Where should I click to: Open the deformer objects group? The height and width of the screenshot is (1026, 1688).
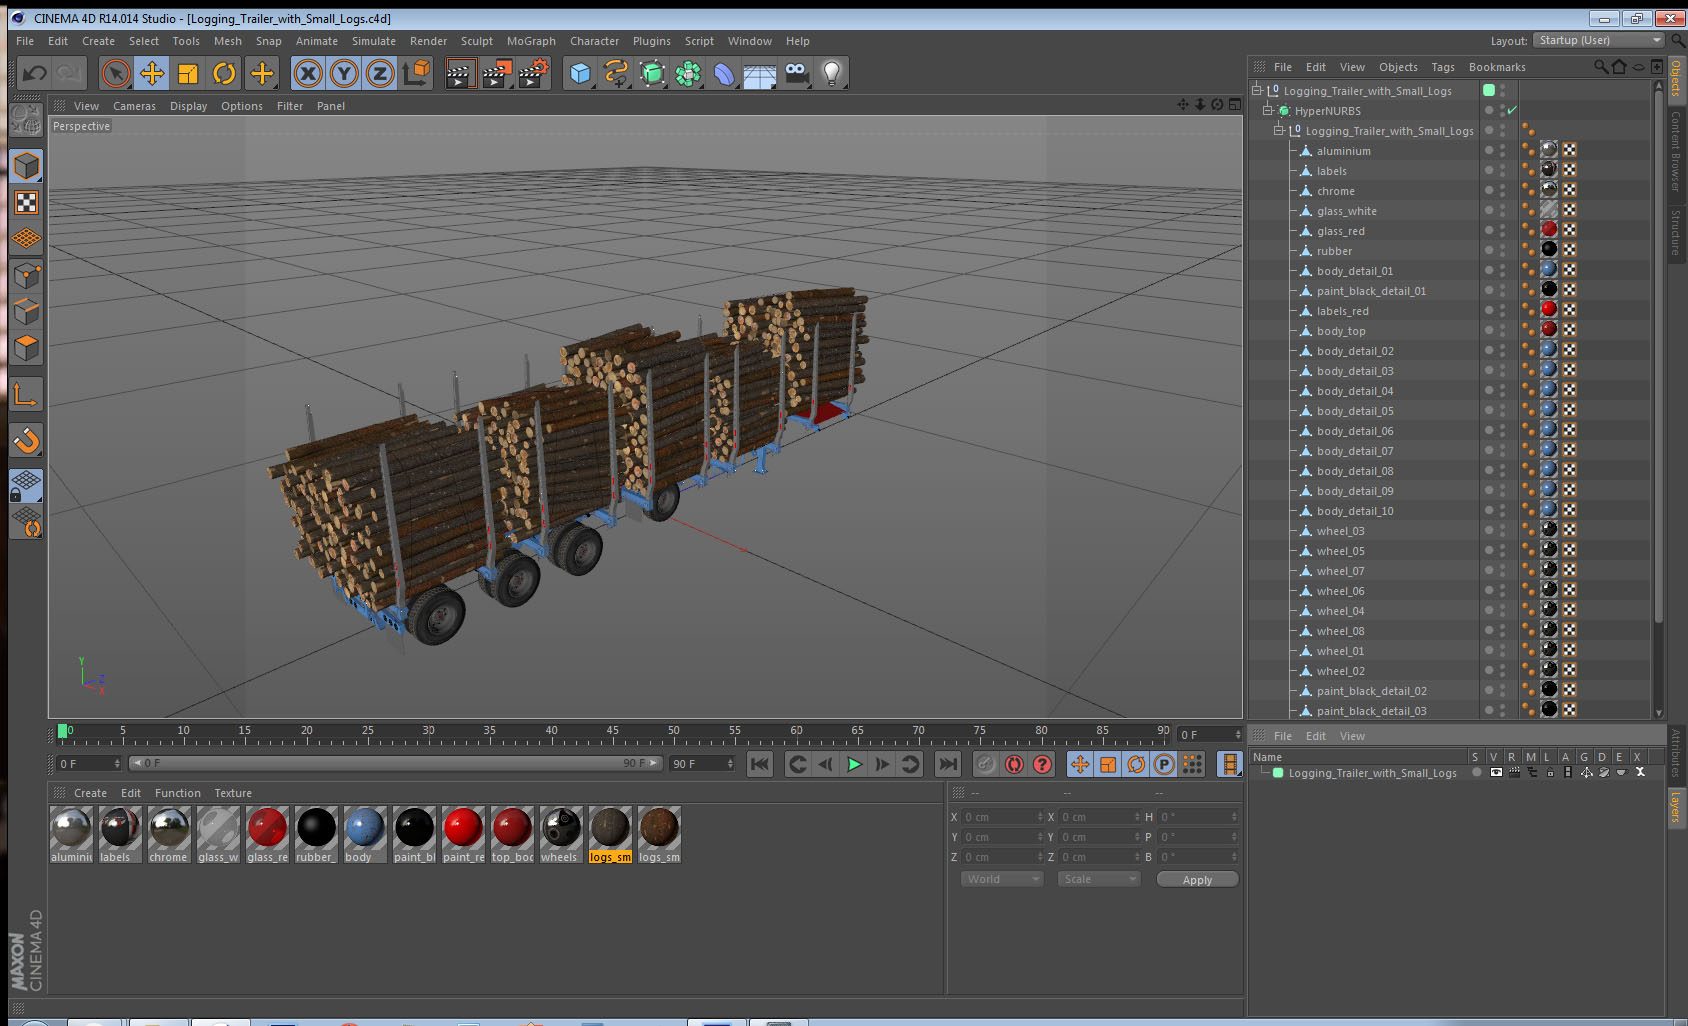coord(724,73)
